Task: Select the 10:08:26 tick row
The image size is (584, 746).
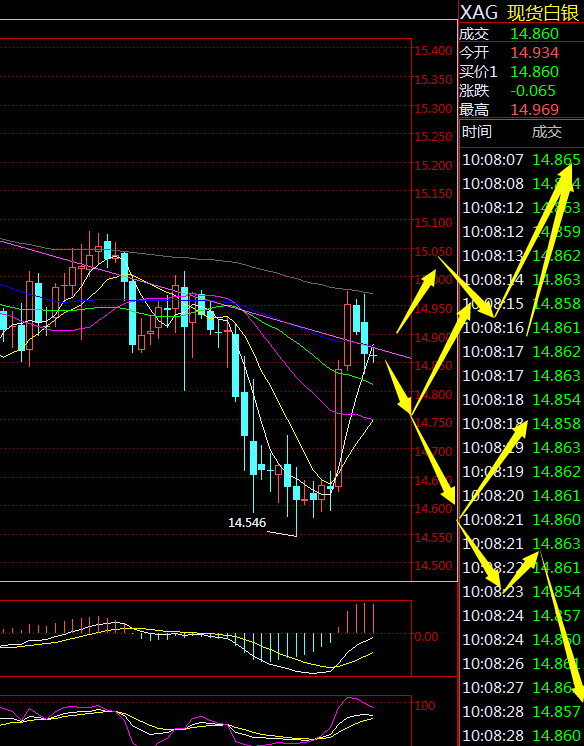Action: [x=521, y=664]
